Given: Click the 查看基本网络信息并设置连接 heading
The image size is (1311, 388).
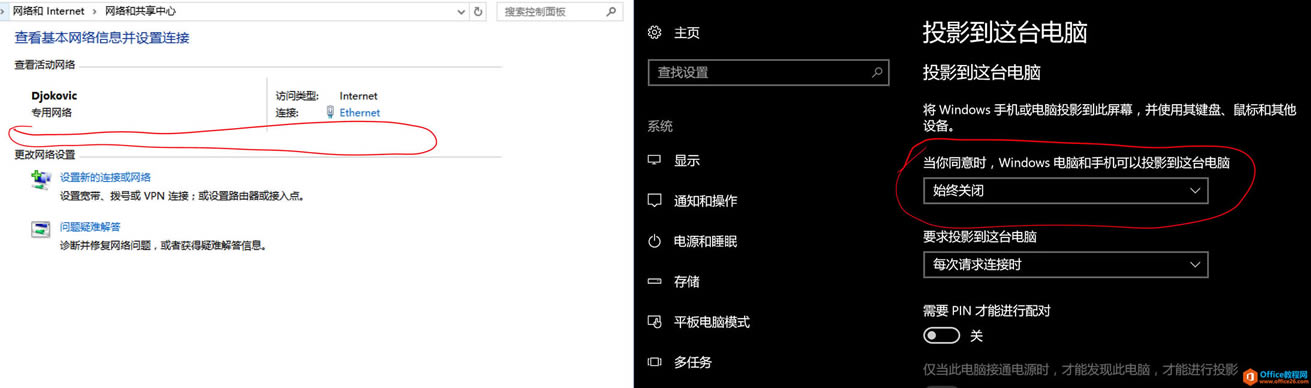Looking at the screenshot, I should [102, 38].
